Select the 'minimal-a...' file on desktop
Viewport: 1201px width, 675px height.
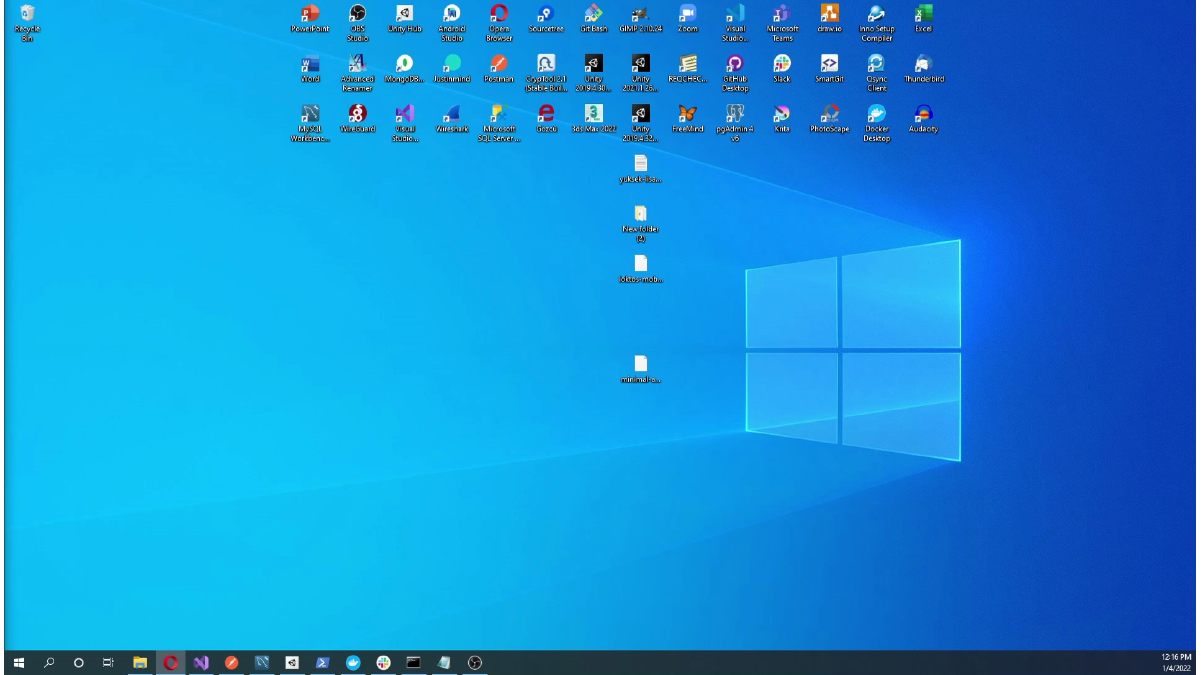[x=640, y=368]
